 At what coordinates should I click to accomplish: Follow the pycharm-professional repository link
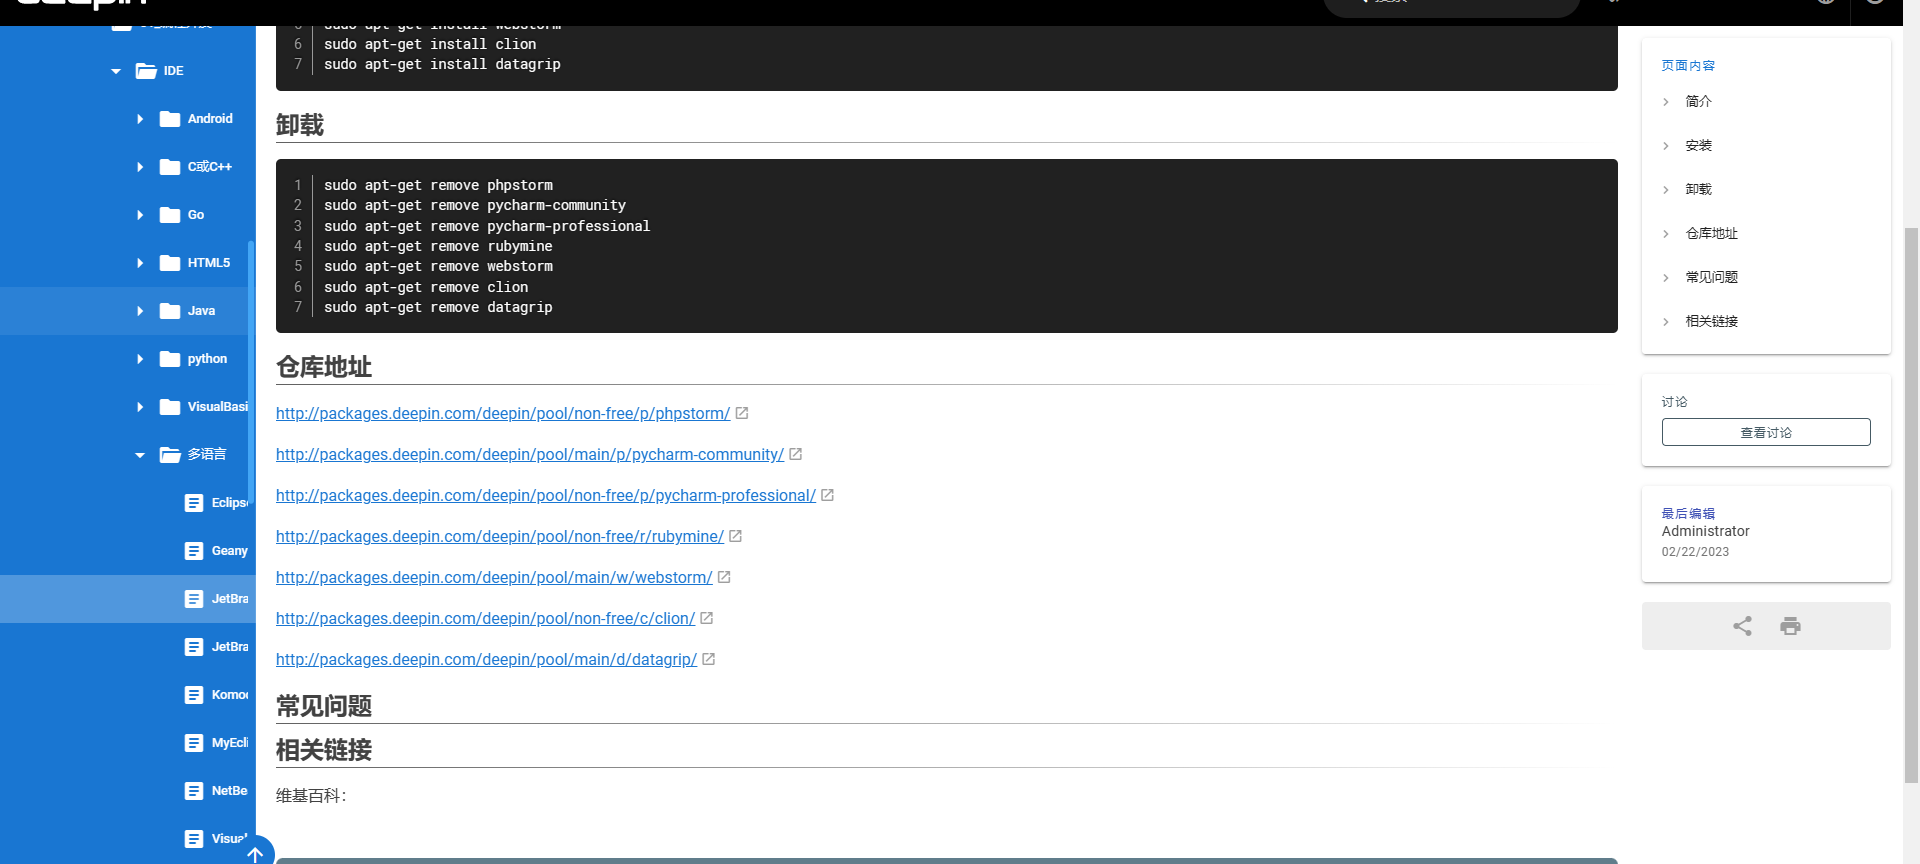point(546,495)
